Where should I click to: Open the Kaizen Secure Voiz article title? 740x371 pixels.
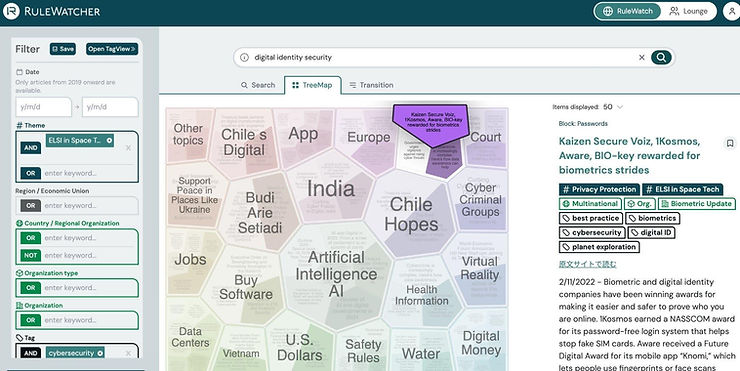tap(630, 155)
